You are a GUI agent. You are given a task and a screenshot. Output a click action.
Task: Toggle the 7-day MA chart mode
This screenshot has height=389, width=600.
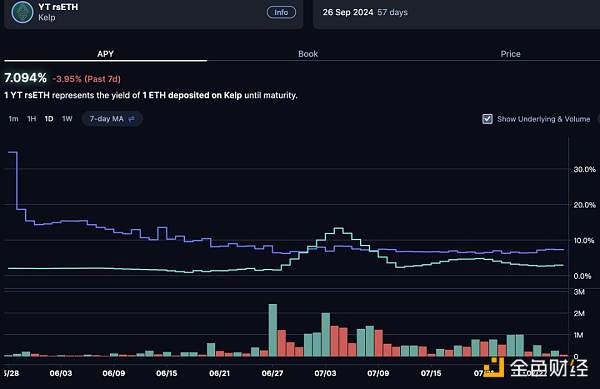(112, 119)
